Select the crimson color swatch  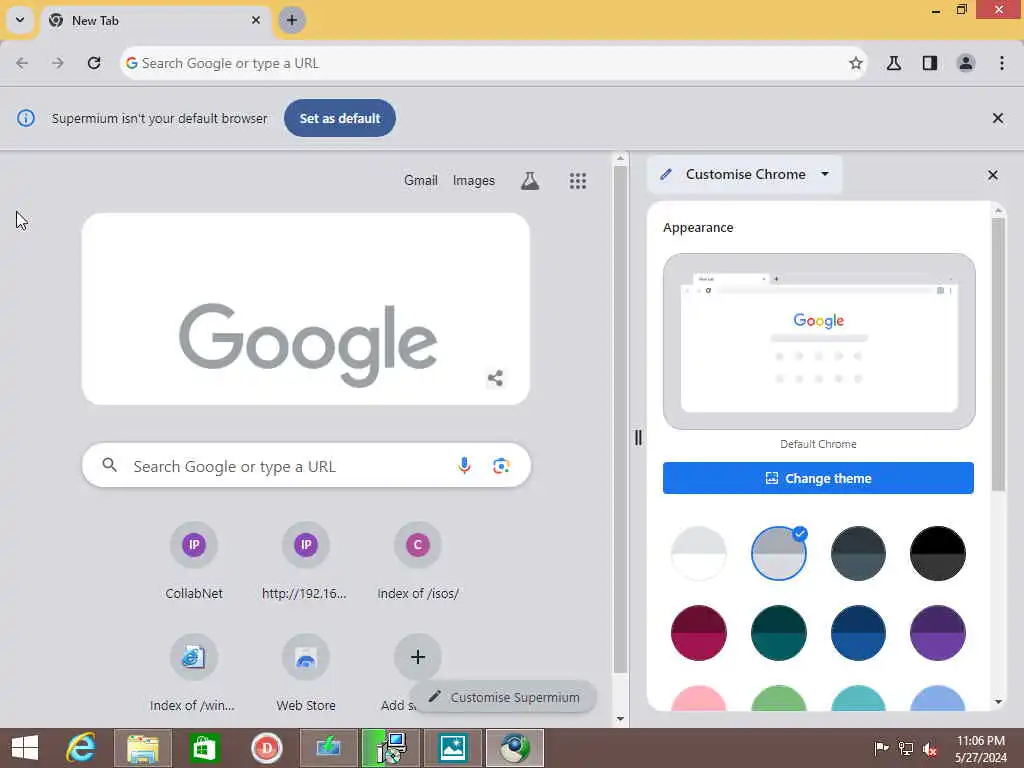point(699,633)
